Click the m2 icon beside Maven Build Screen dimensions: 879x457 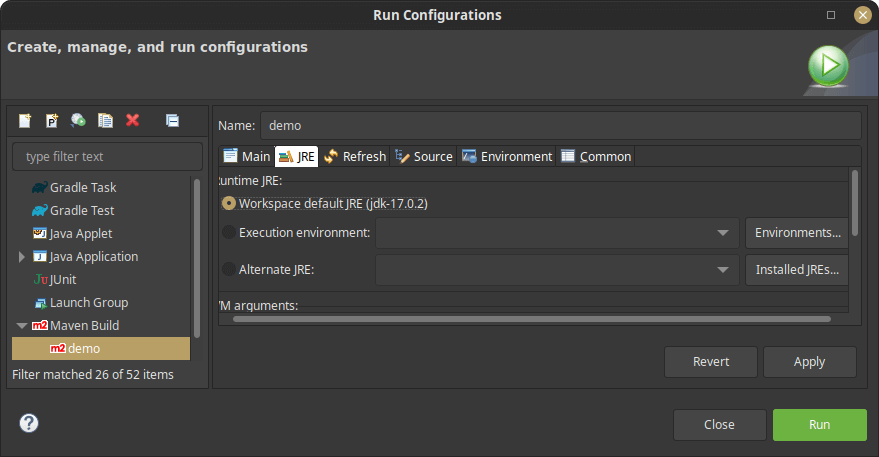(40, 325)
